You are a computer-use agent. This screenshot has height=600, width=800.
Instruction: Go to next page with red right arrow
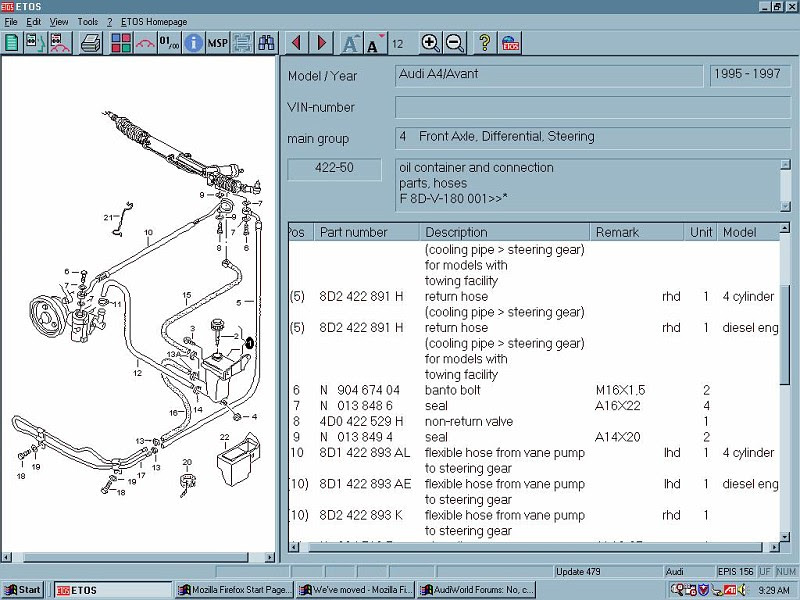click(321, 43)
